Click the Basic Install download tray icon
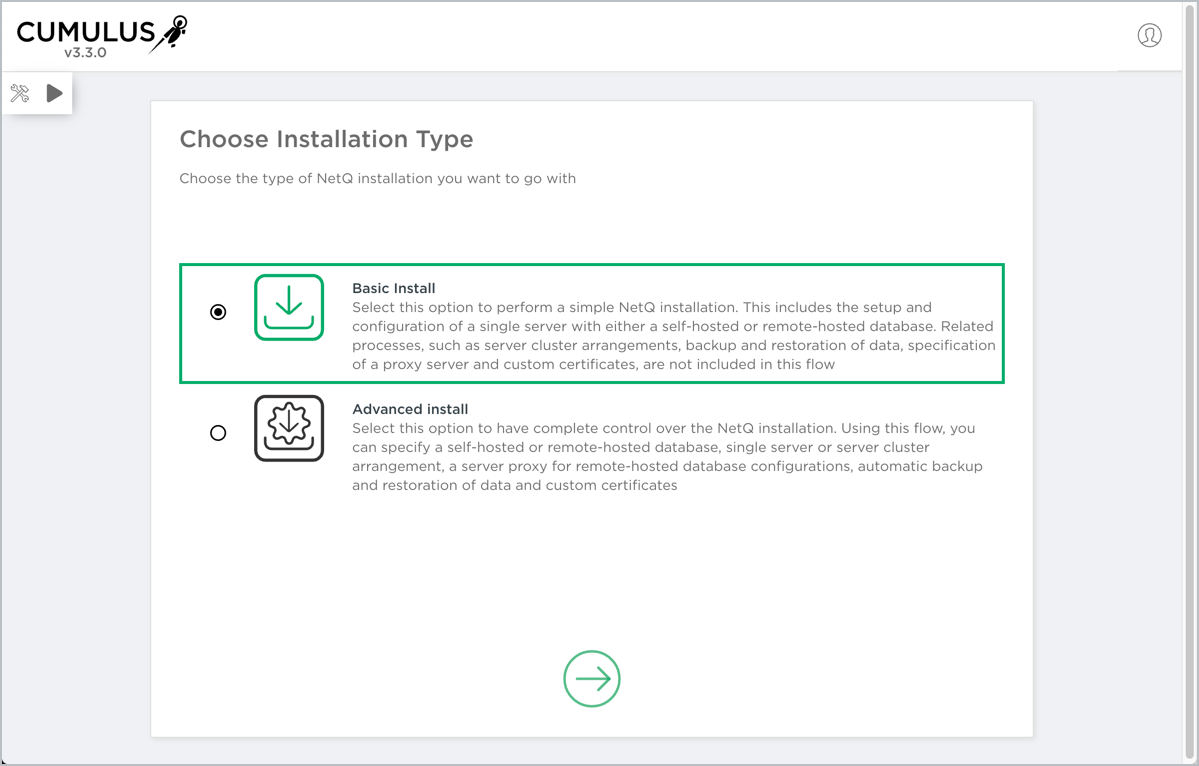1199x766 pixels. coord(289,307)
